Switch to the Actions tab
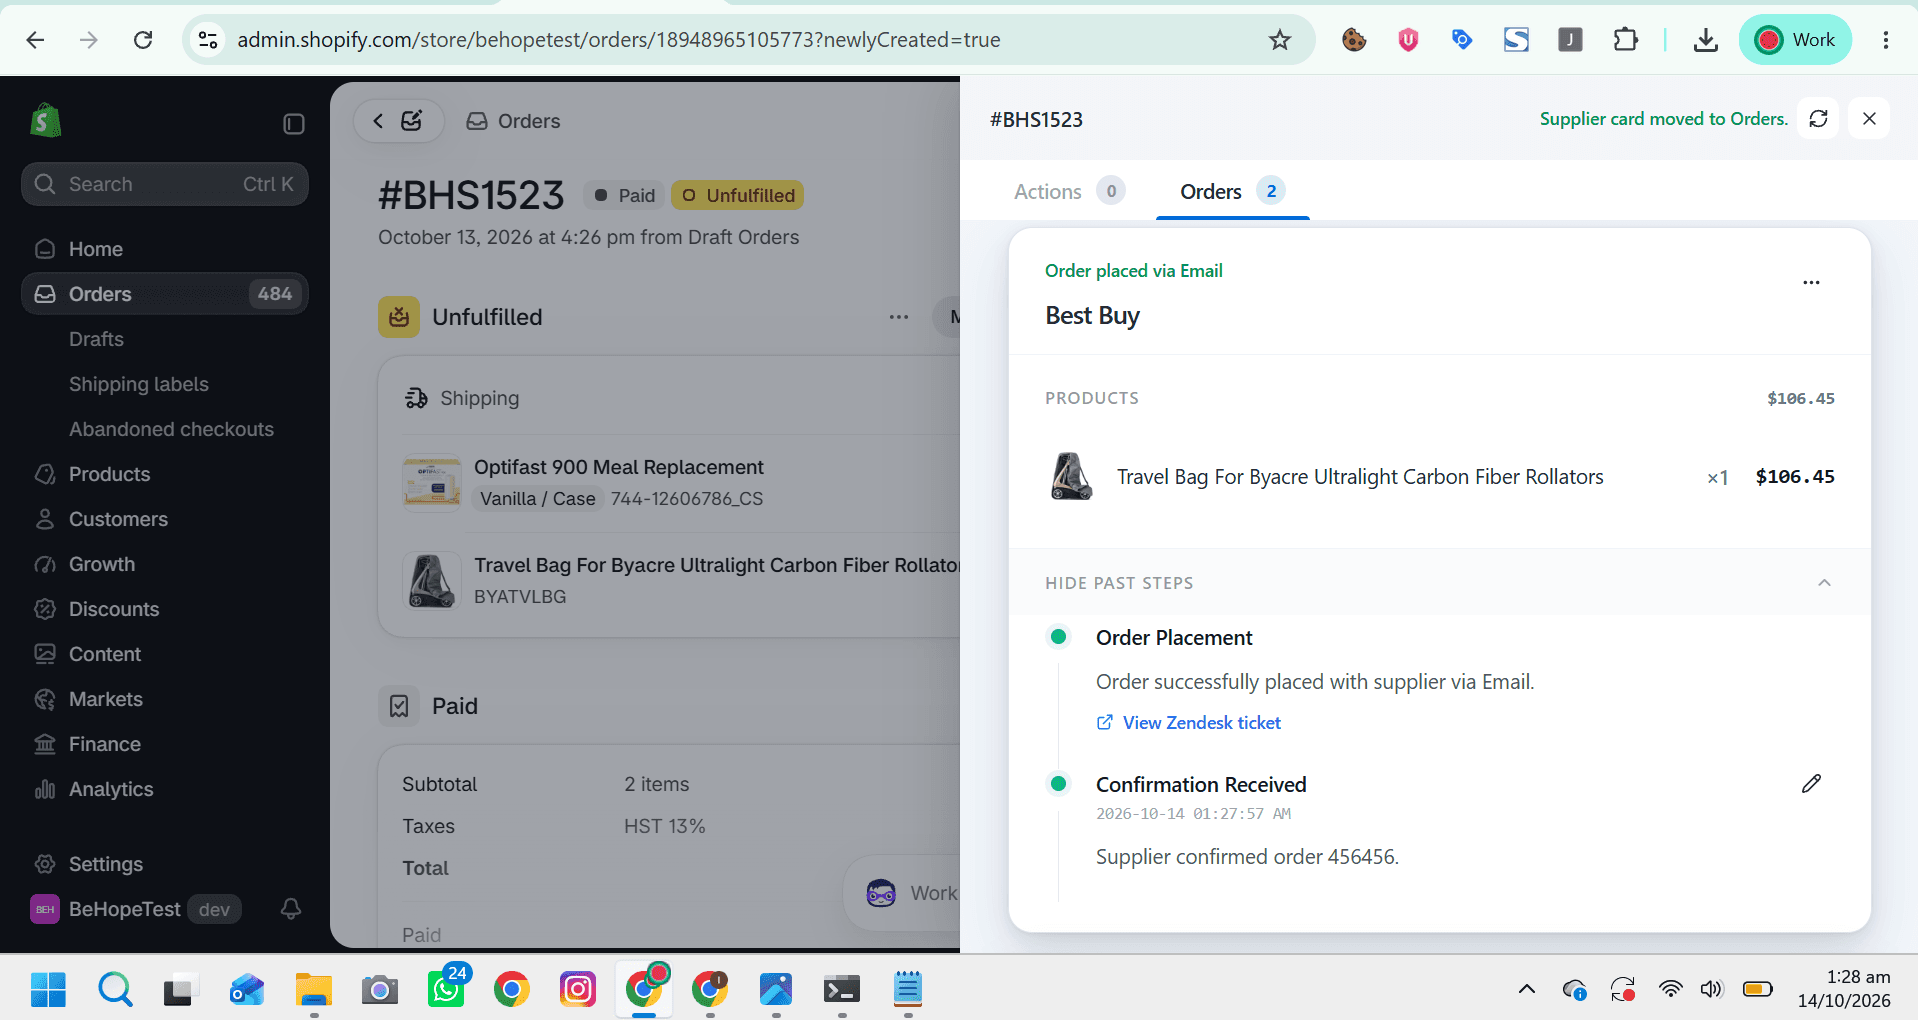 1068,191
